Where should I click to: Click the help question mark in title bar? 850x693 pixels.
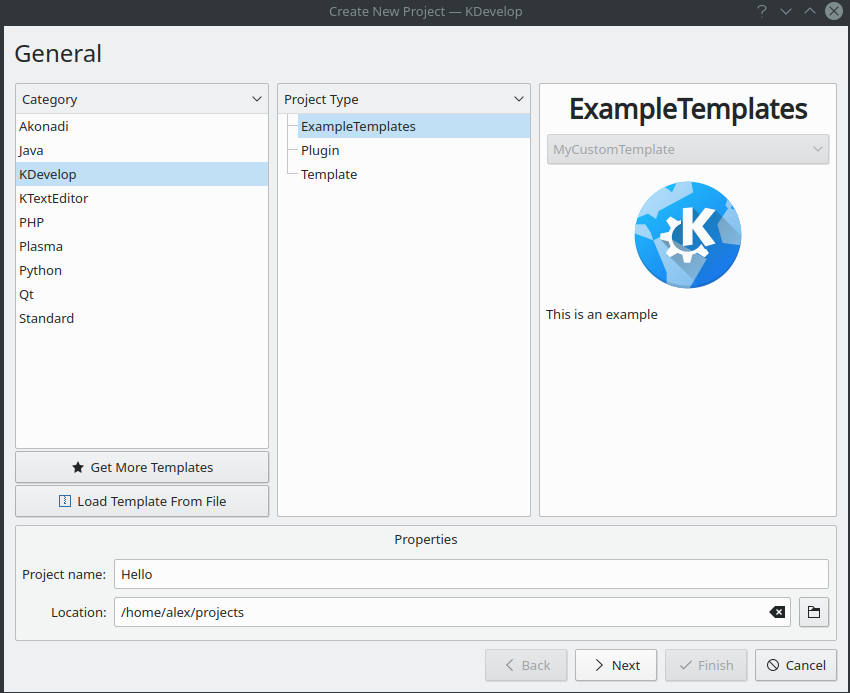[x=762, y=11]
